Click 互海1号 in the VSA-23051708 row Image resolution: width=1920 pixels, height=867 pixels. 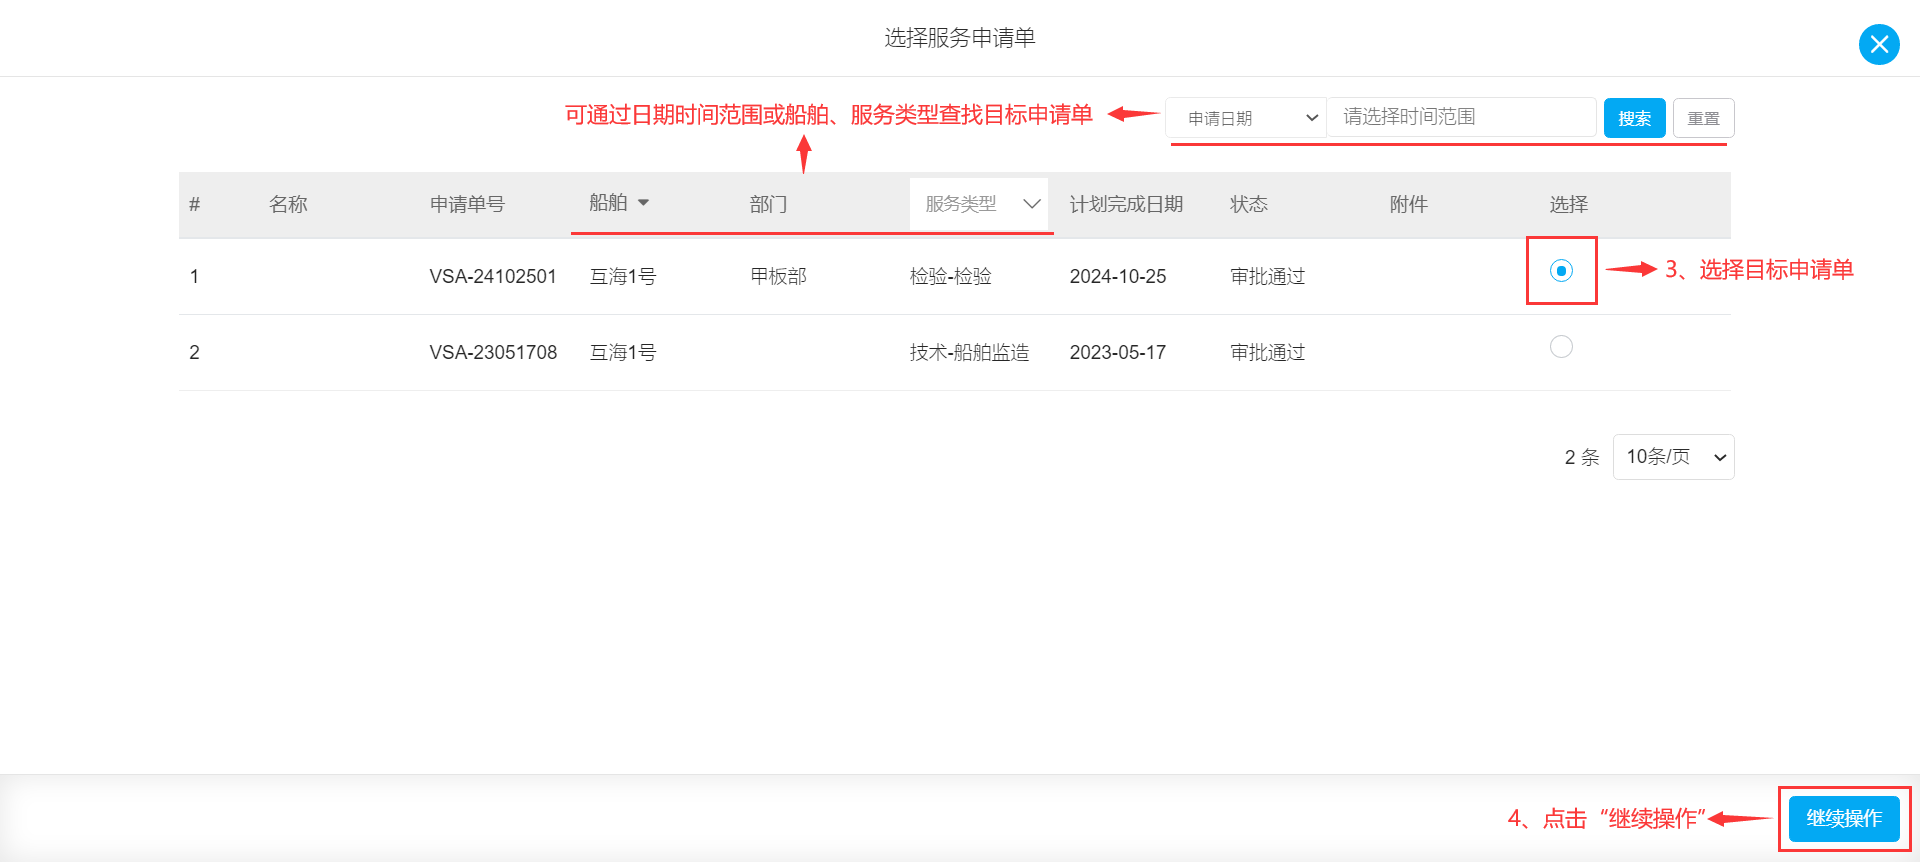pos(622,352)
